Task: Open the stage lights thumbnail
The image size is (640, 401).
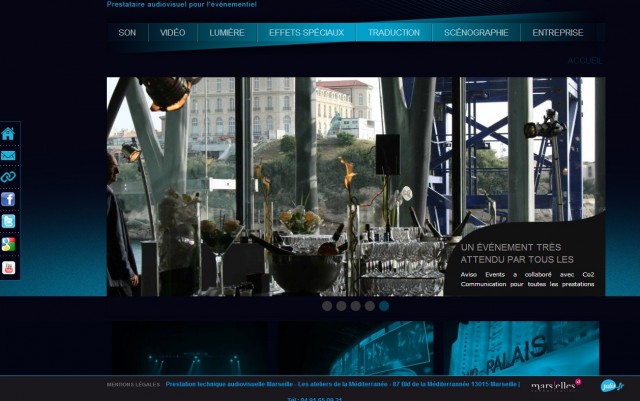Action: click(x=190, y=348)
